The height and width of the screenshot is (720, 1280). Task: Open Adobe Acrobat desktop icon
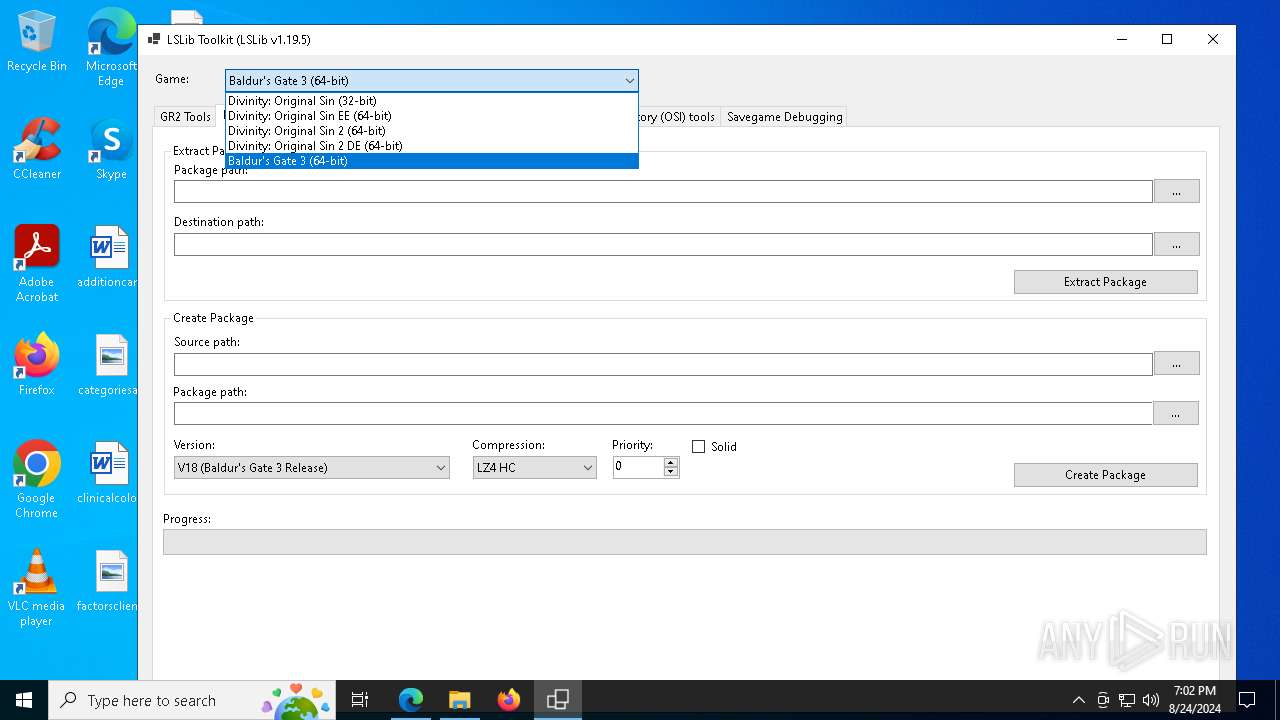click(37, 263)
